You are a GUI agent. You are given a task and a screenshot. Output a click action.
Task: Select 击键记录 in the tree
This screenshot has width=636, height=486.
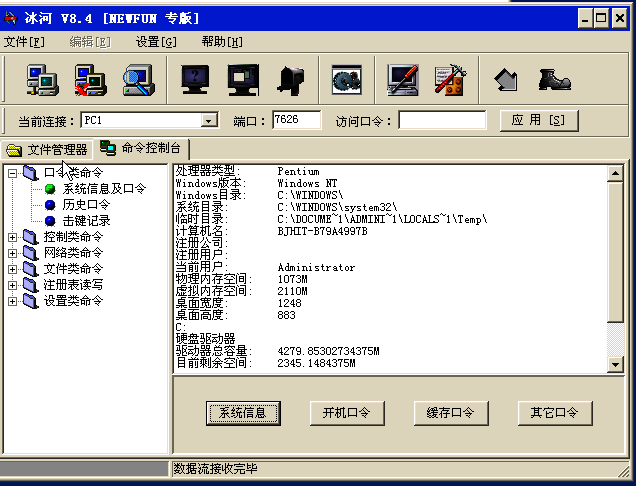(86, 221)
